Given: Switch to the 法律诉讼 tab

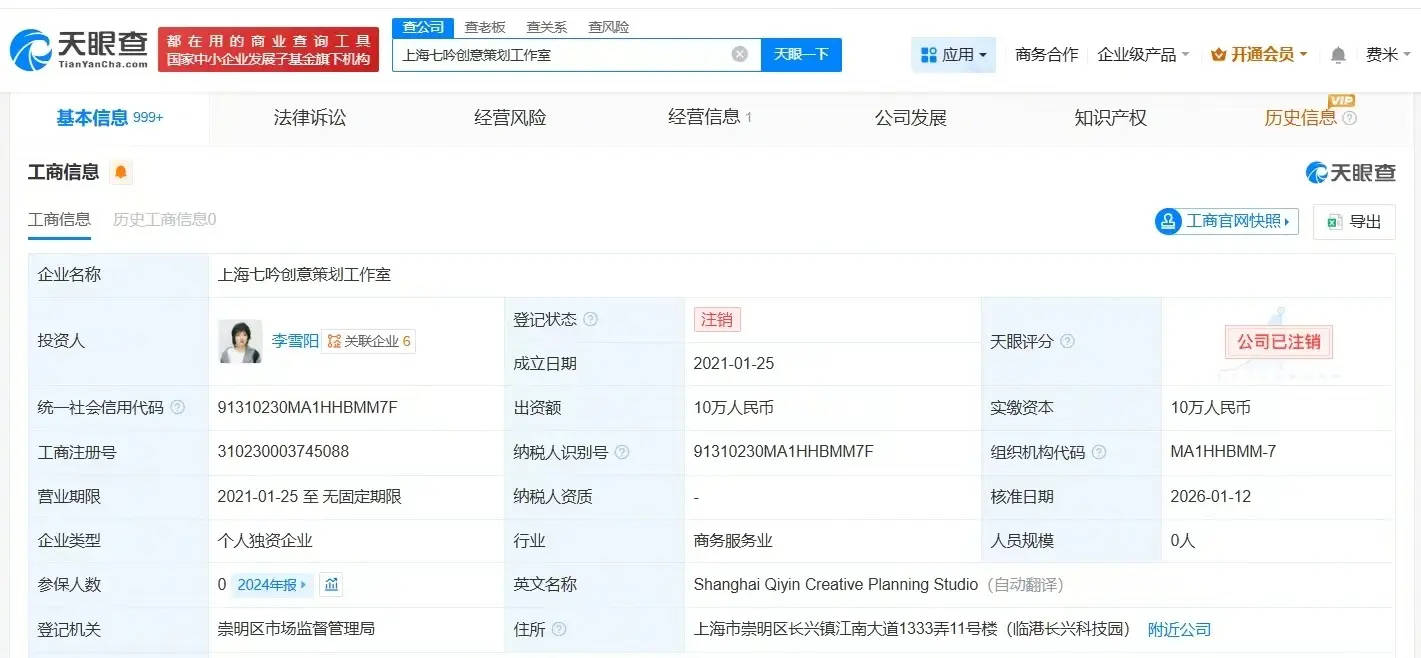Looking at the screenshot, I should coord(310,118).
